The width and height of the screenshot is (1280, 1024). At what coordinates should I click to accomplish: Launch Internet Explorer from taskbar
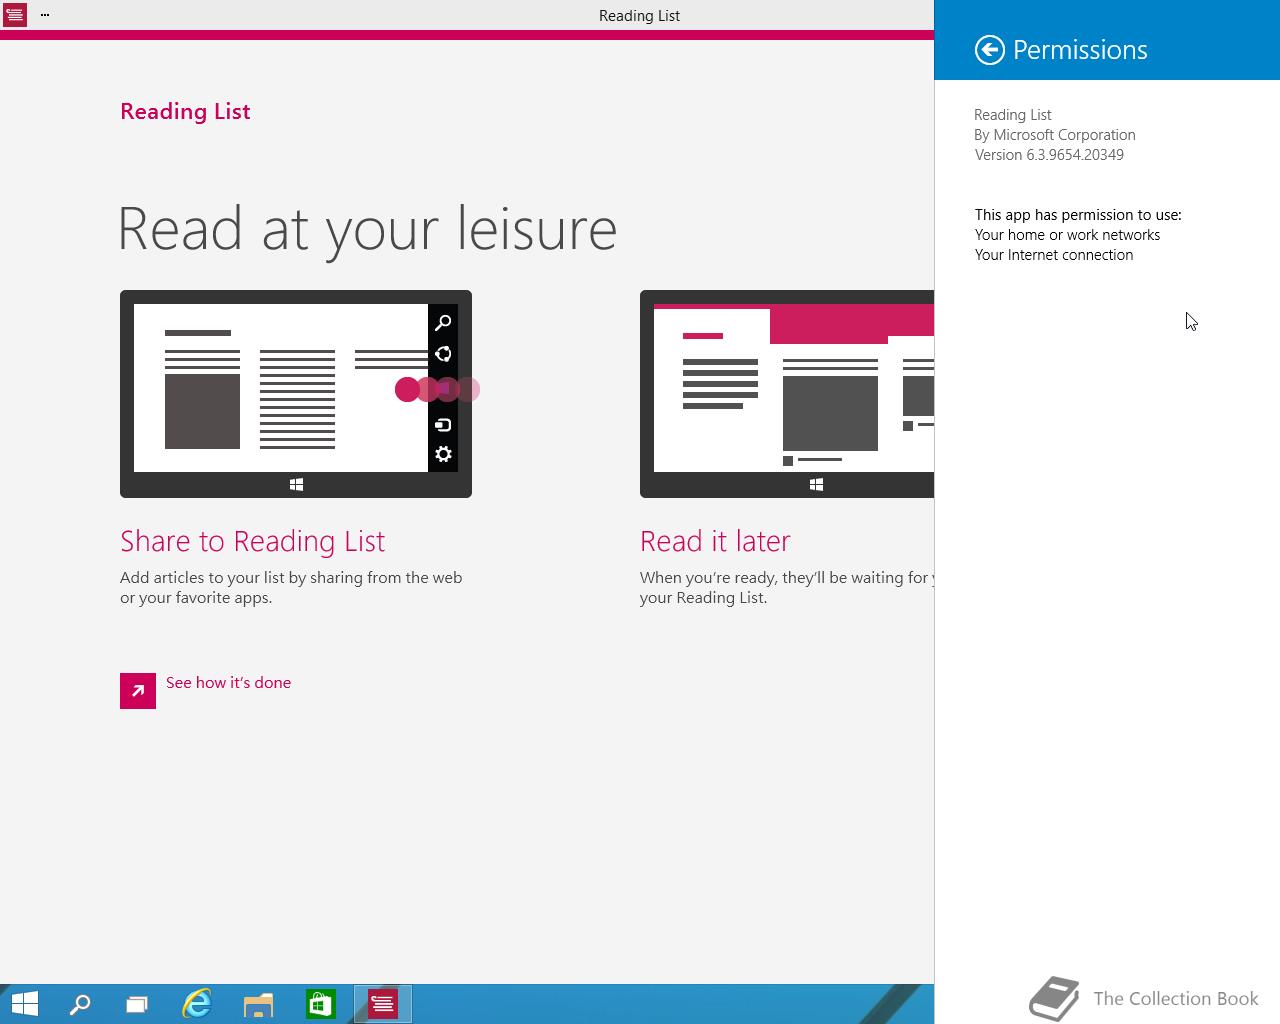197,1004
